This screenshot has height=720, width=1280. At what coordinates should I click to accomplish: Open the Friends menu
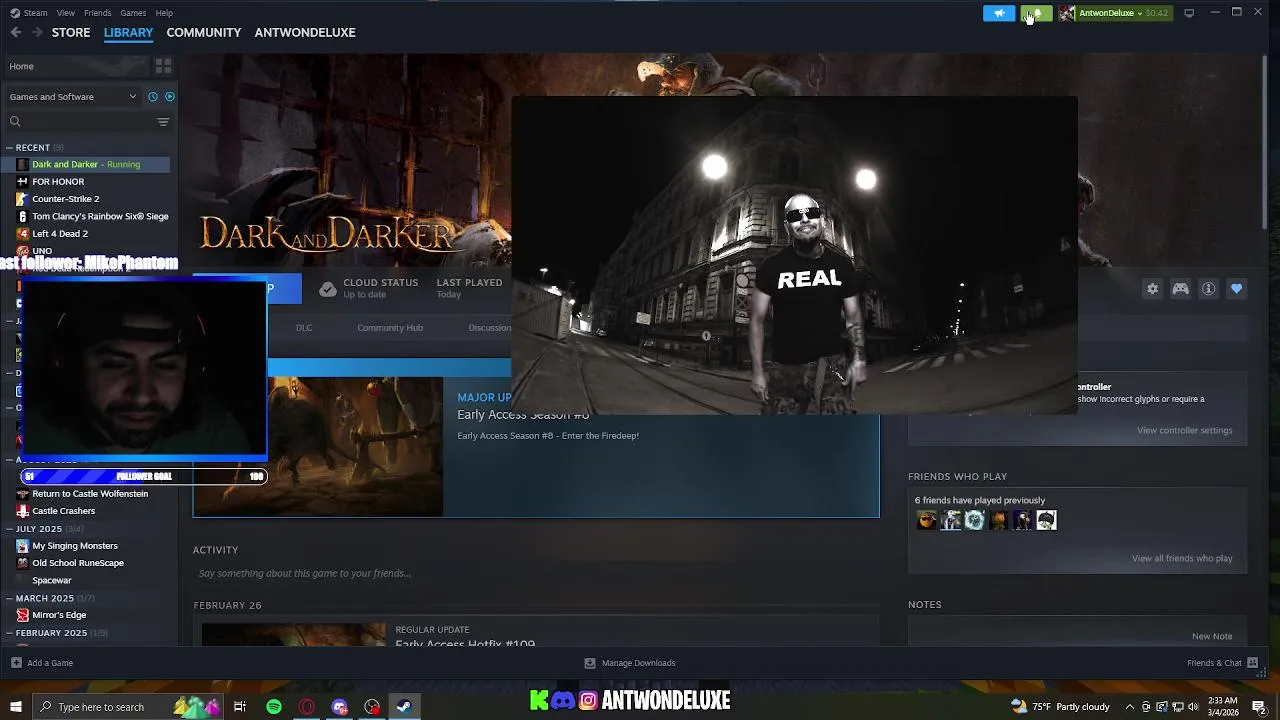[98, 13]
